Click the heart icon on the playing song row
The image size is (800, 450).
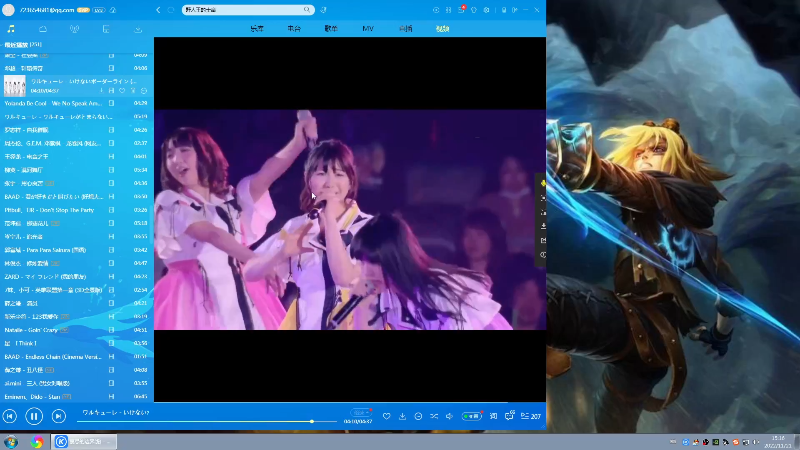click(x=122, y=91)
